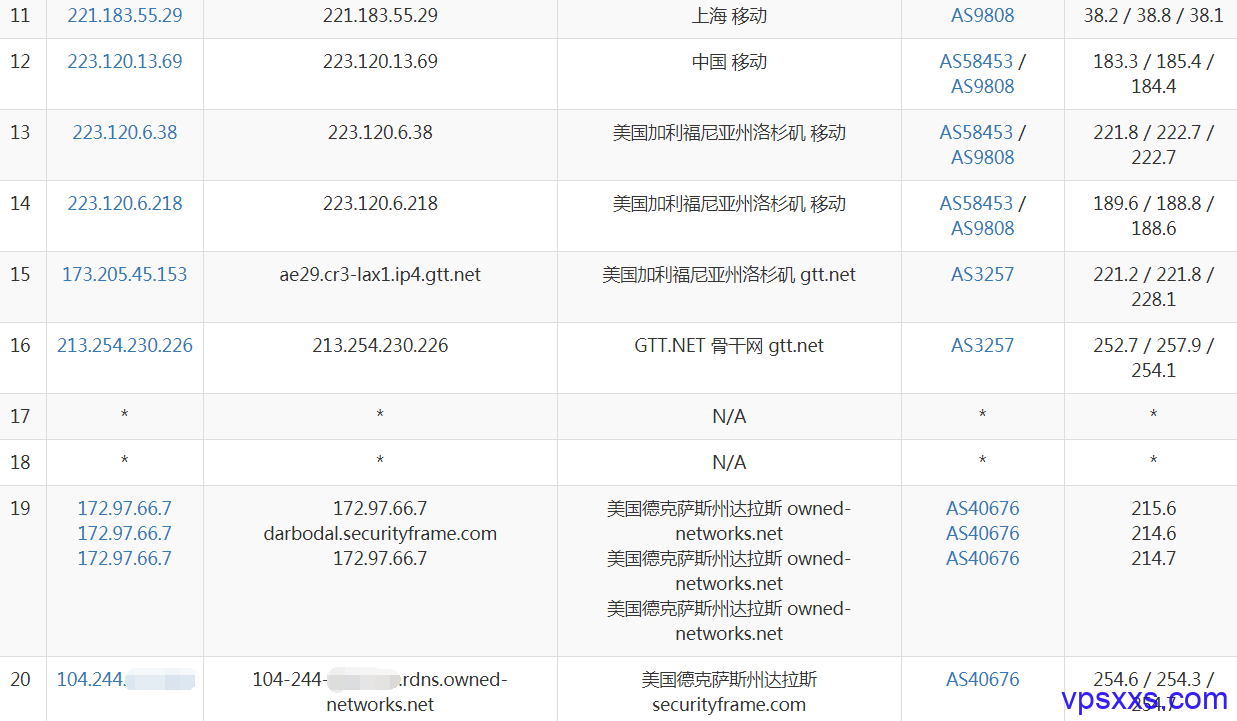Select hop number 19

[x=20, y=508]
